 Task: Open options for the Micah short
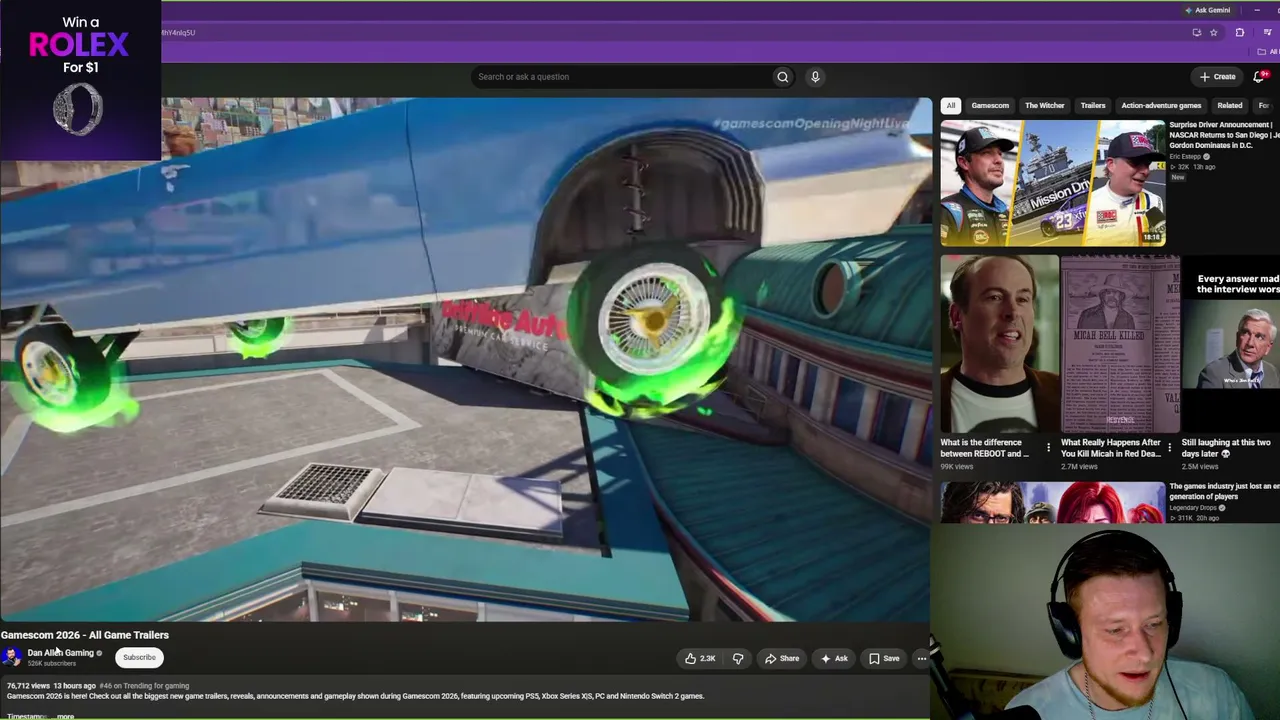pos(1169,447)
